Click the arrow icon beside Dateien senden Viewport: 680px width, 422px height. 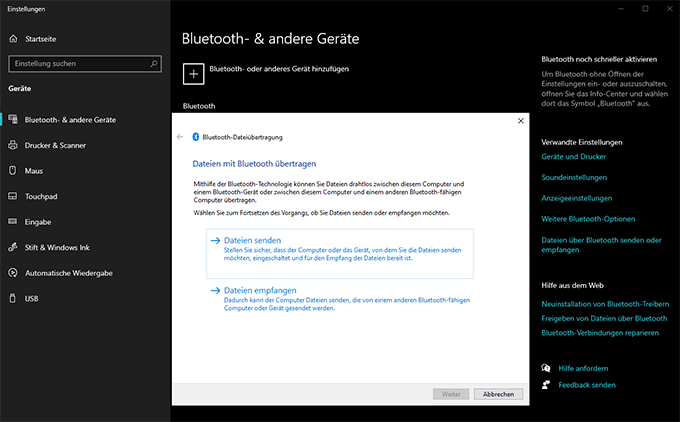pos(215,240)
